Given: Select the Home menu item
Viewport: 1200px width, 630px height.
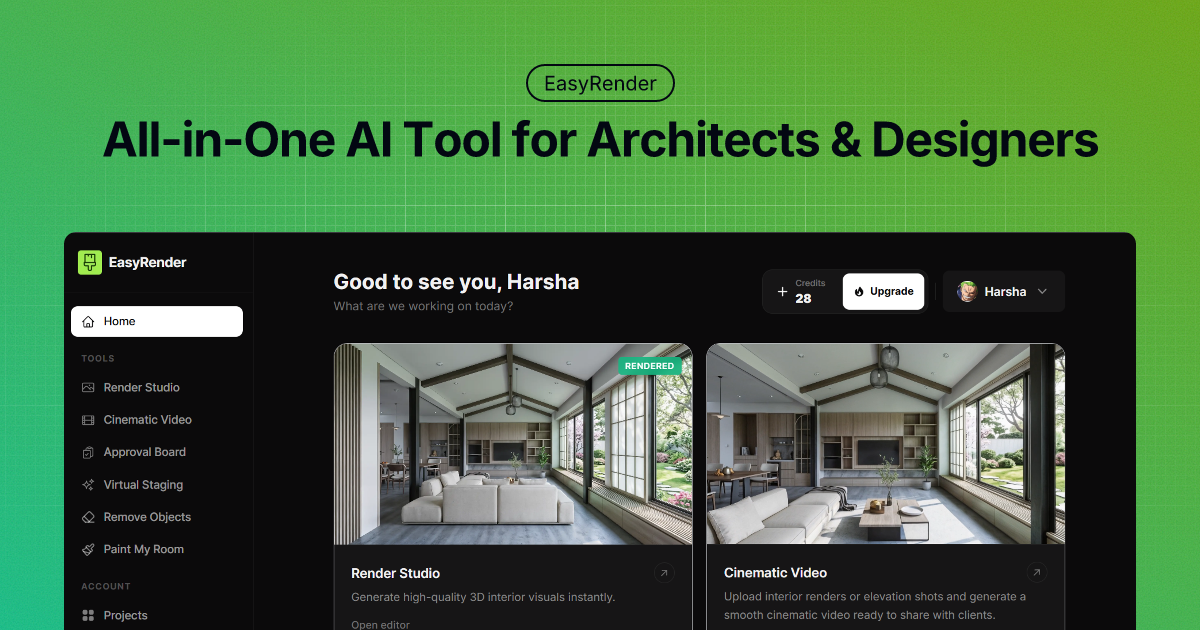Looking at the screenshot, I should click(x=157, y=321).
